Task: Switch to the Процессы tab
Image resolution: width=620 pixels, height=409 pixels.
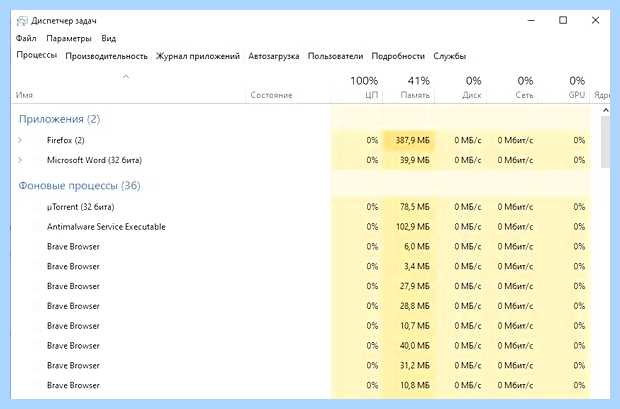Action: [x=37, y=55]
